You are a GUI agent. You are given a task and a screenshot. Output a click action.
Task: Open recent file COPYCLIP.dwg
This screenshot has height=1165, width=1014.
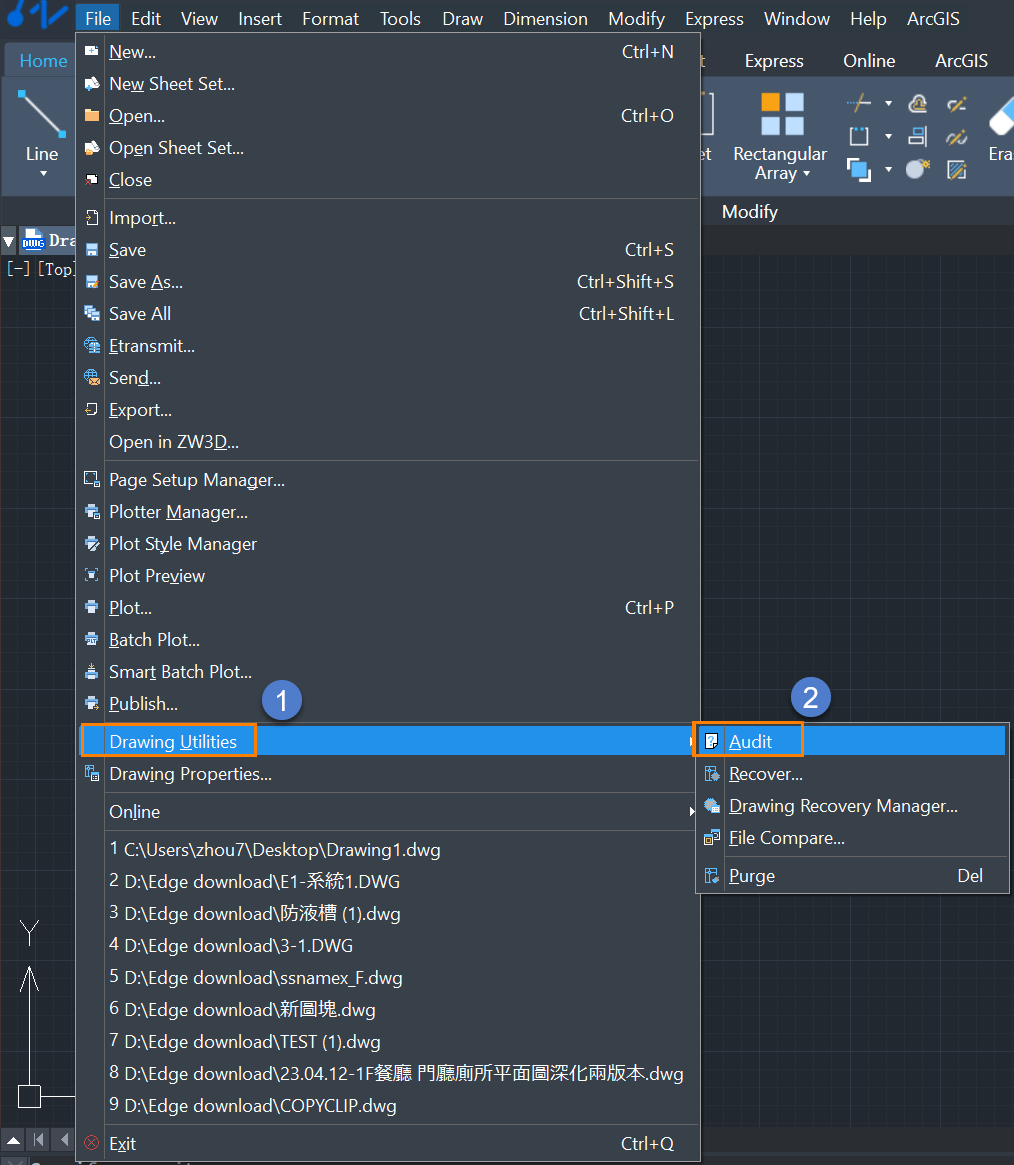coord(389,1105)
